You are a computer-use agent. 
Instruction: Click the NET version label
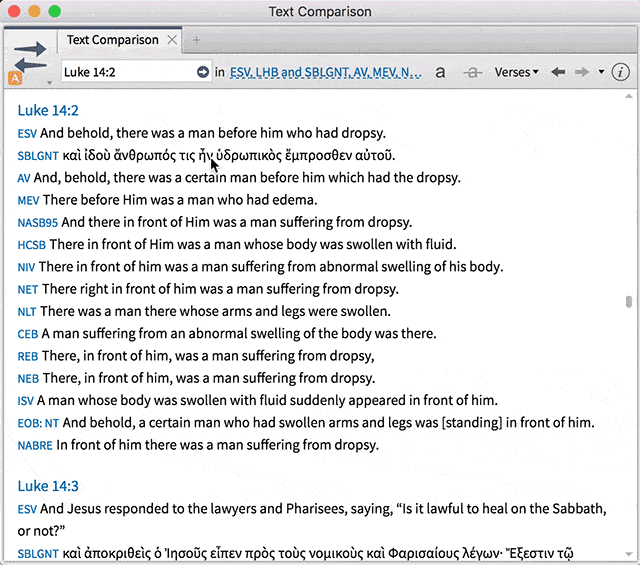point(28,289)
